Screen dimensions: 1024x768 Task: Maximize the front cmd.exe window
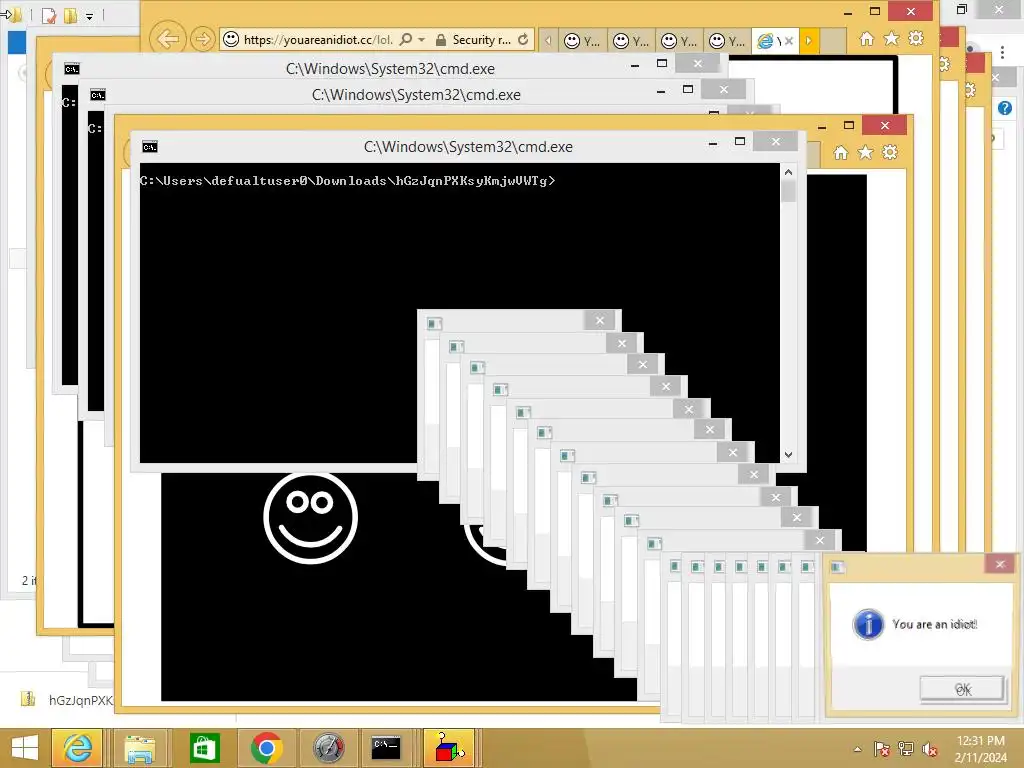point(740,141)
